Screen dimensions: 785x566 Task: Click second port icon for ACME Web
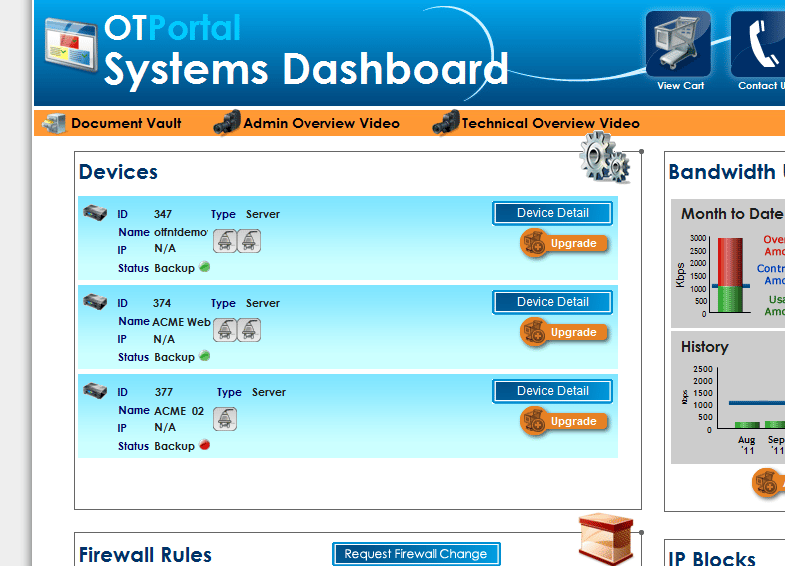[x=249, y=330]
